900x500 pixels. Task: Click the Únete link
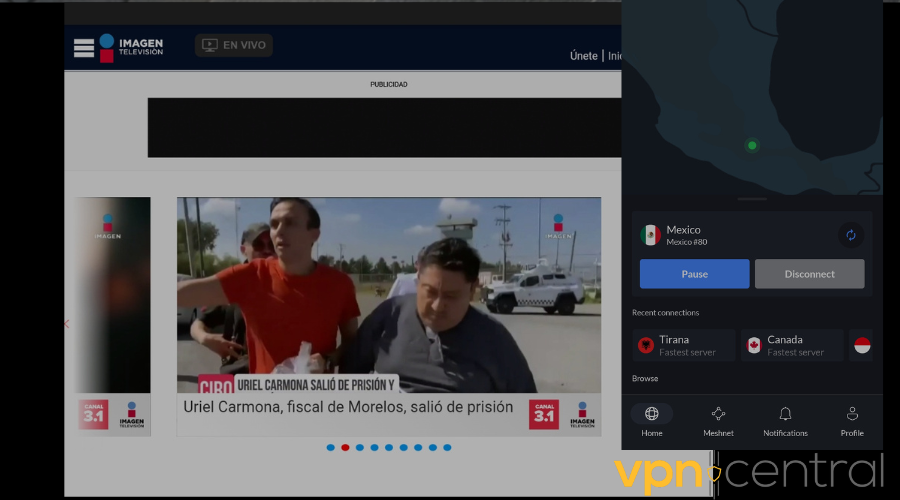click(x=583, y=56)
